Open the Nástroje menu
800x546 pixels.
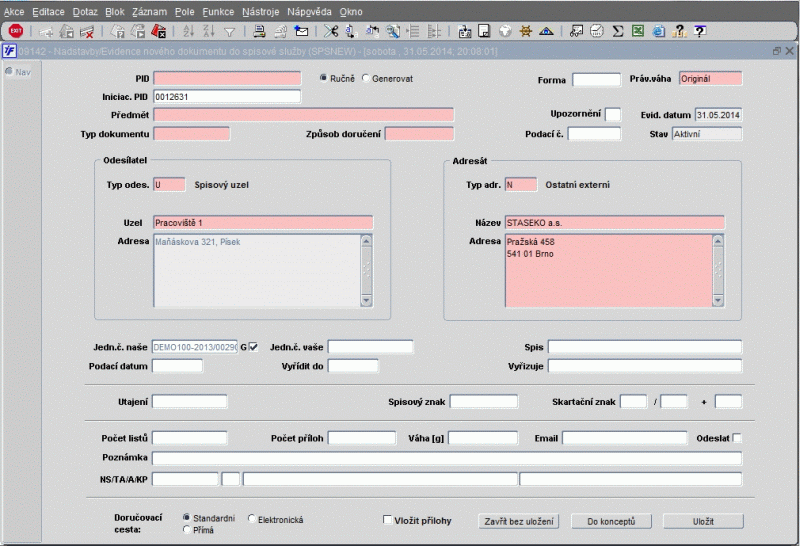[x=260, y=11]
